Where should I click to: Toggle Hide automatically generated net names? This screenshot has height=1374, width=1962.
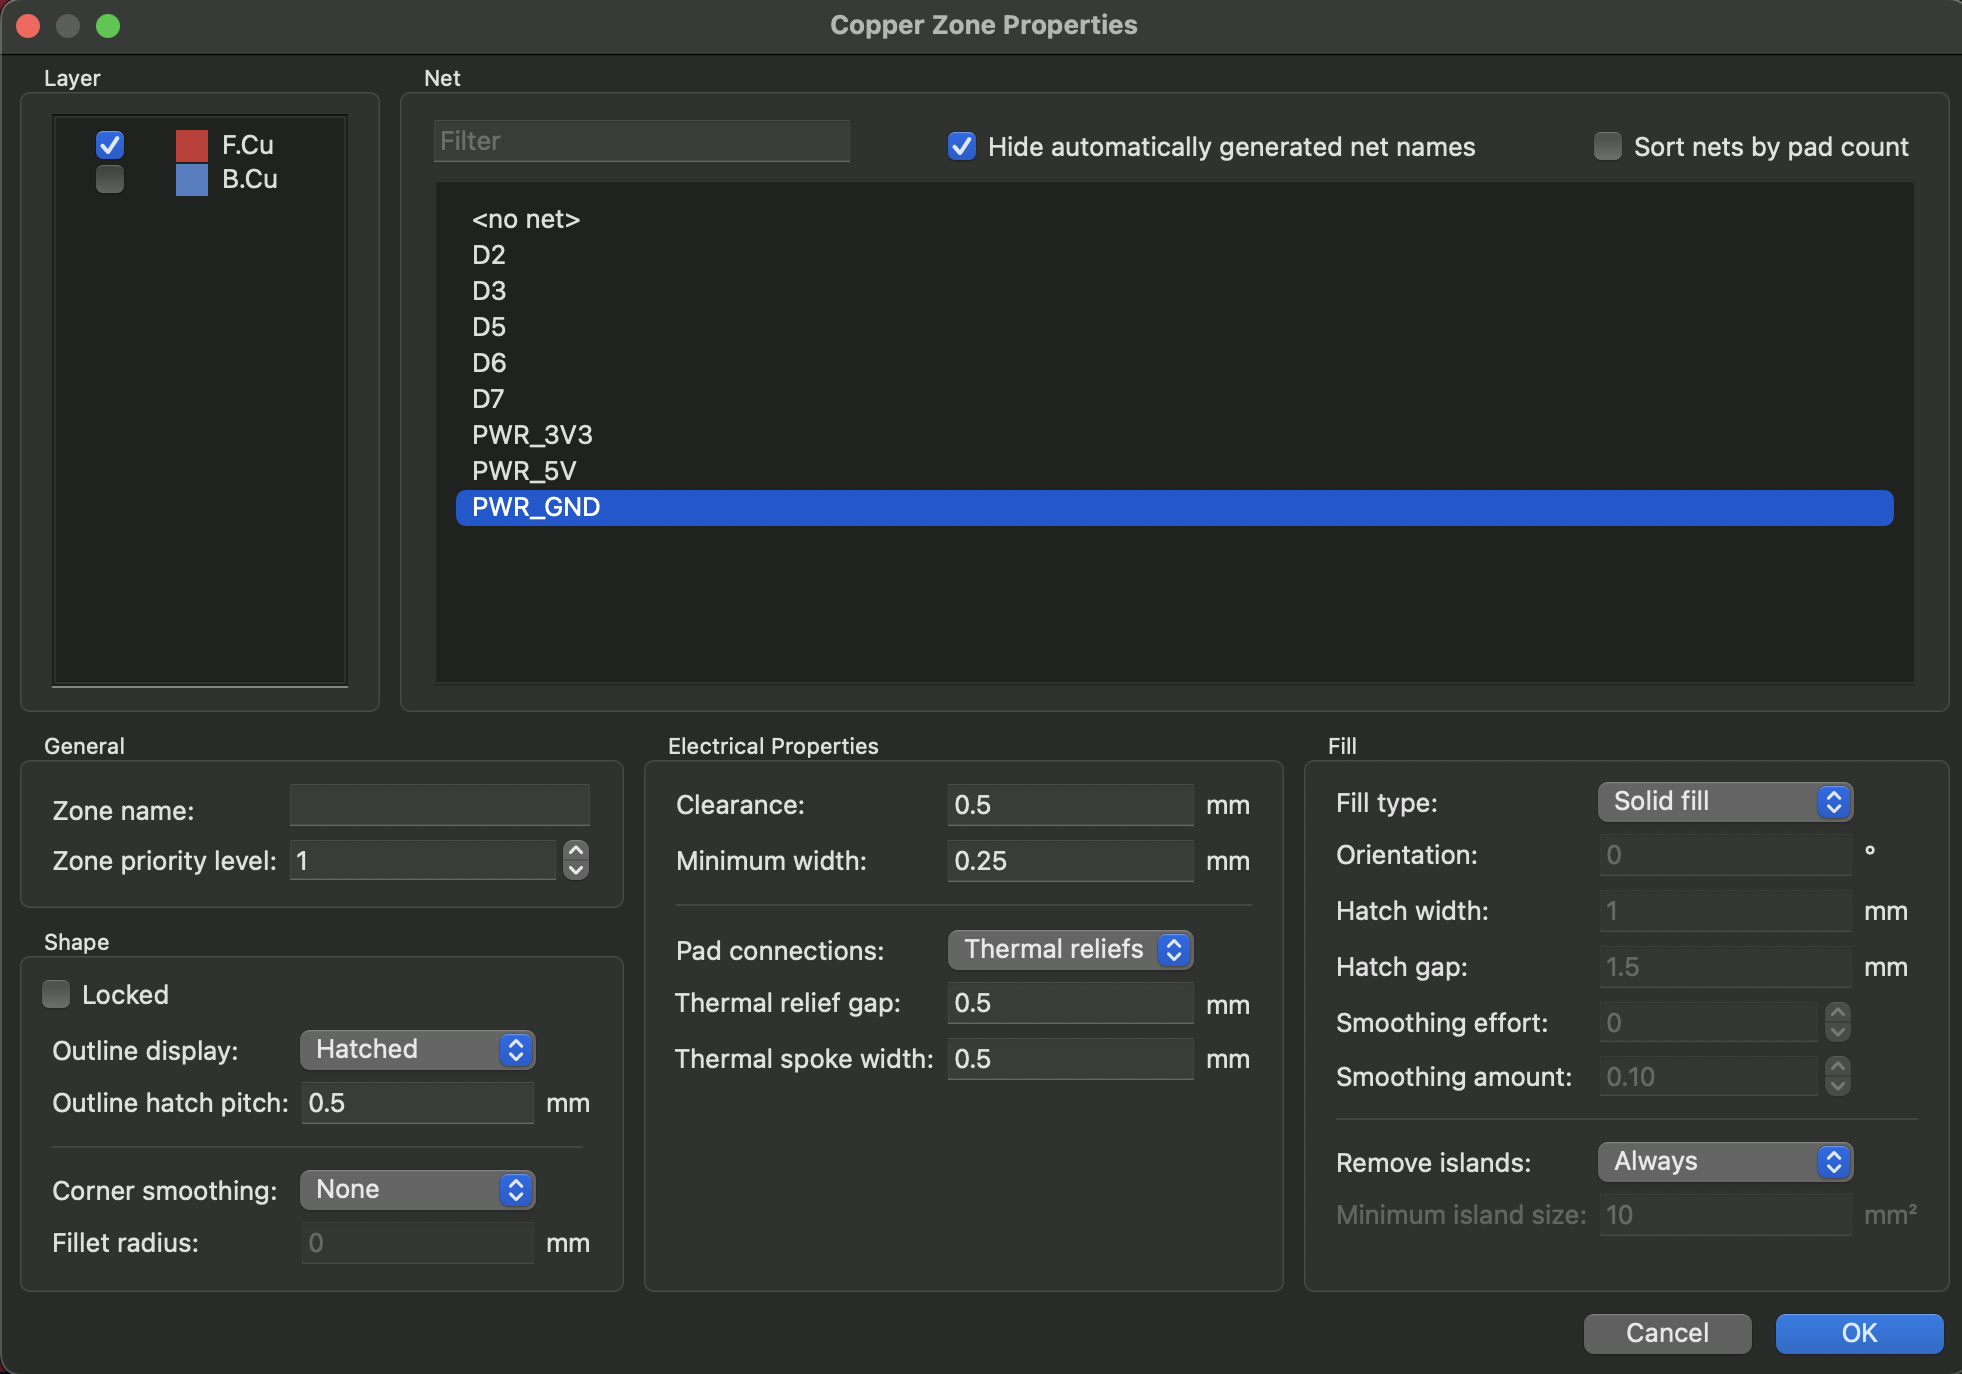(962, 147)
